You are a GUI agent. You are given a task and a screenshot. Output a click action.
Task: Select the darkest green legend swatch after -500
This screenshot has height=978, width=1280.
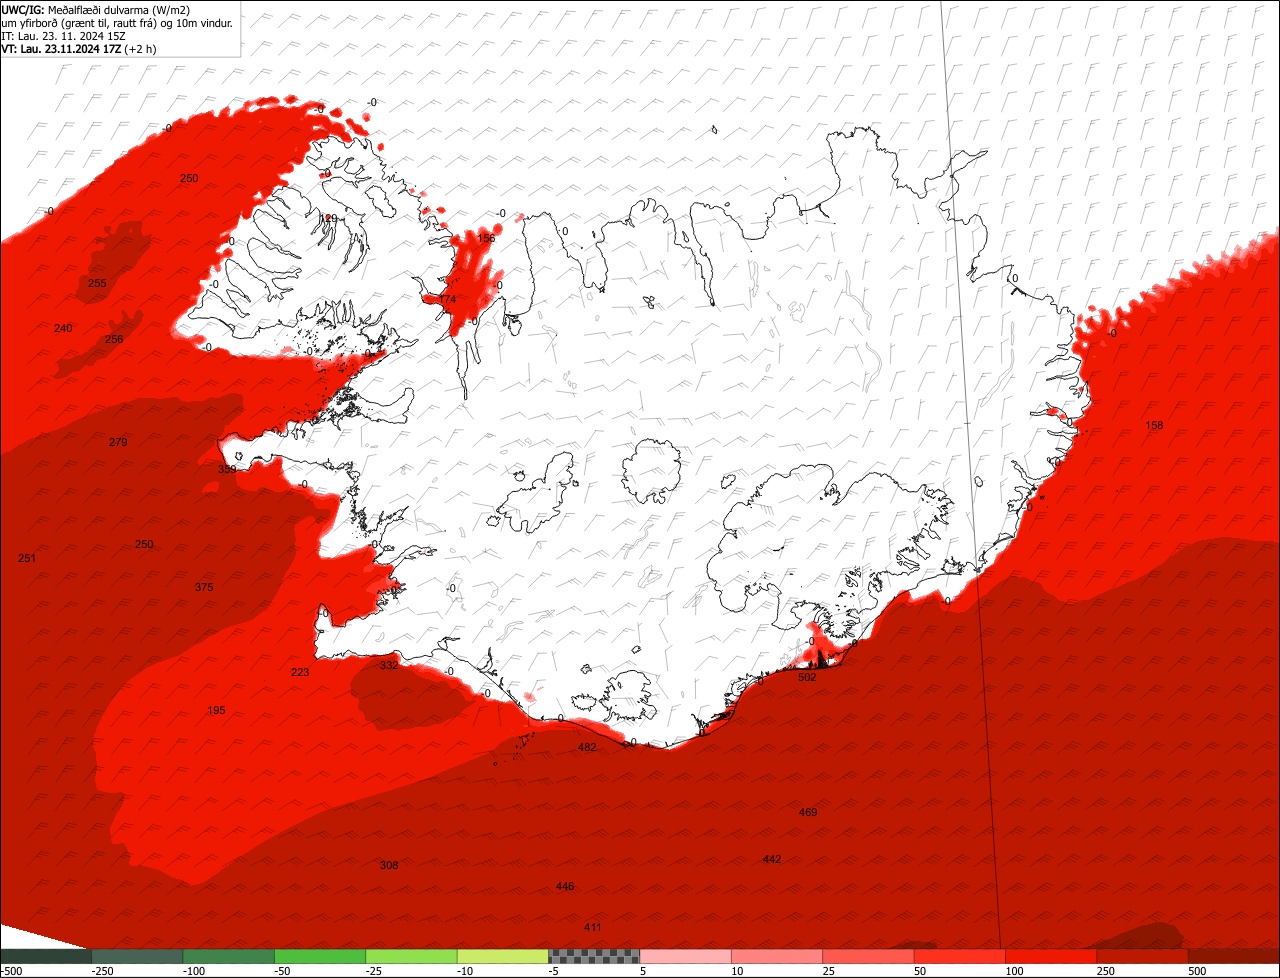[46, 955]
